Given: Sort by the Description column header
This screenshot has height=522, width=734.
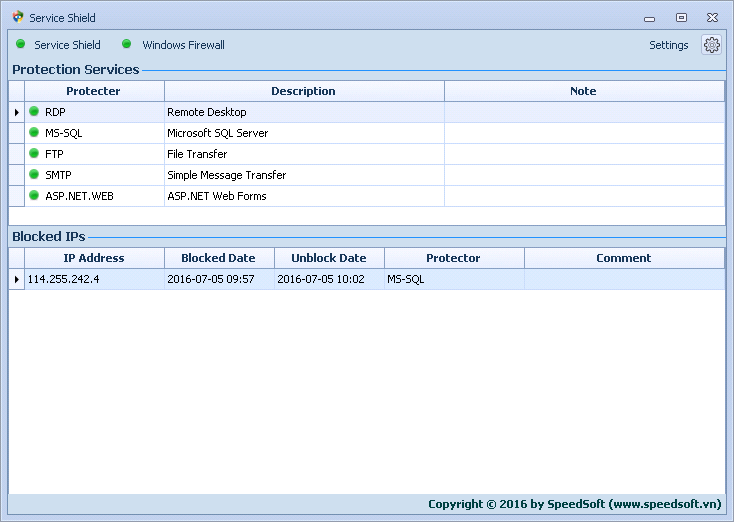Looking at the screenshot, I should [x=304, y=91].
